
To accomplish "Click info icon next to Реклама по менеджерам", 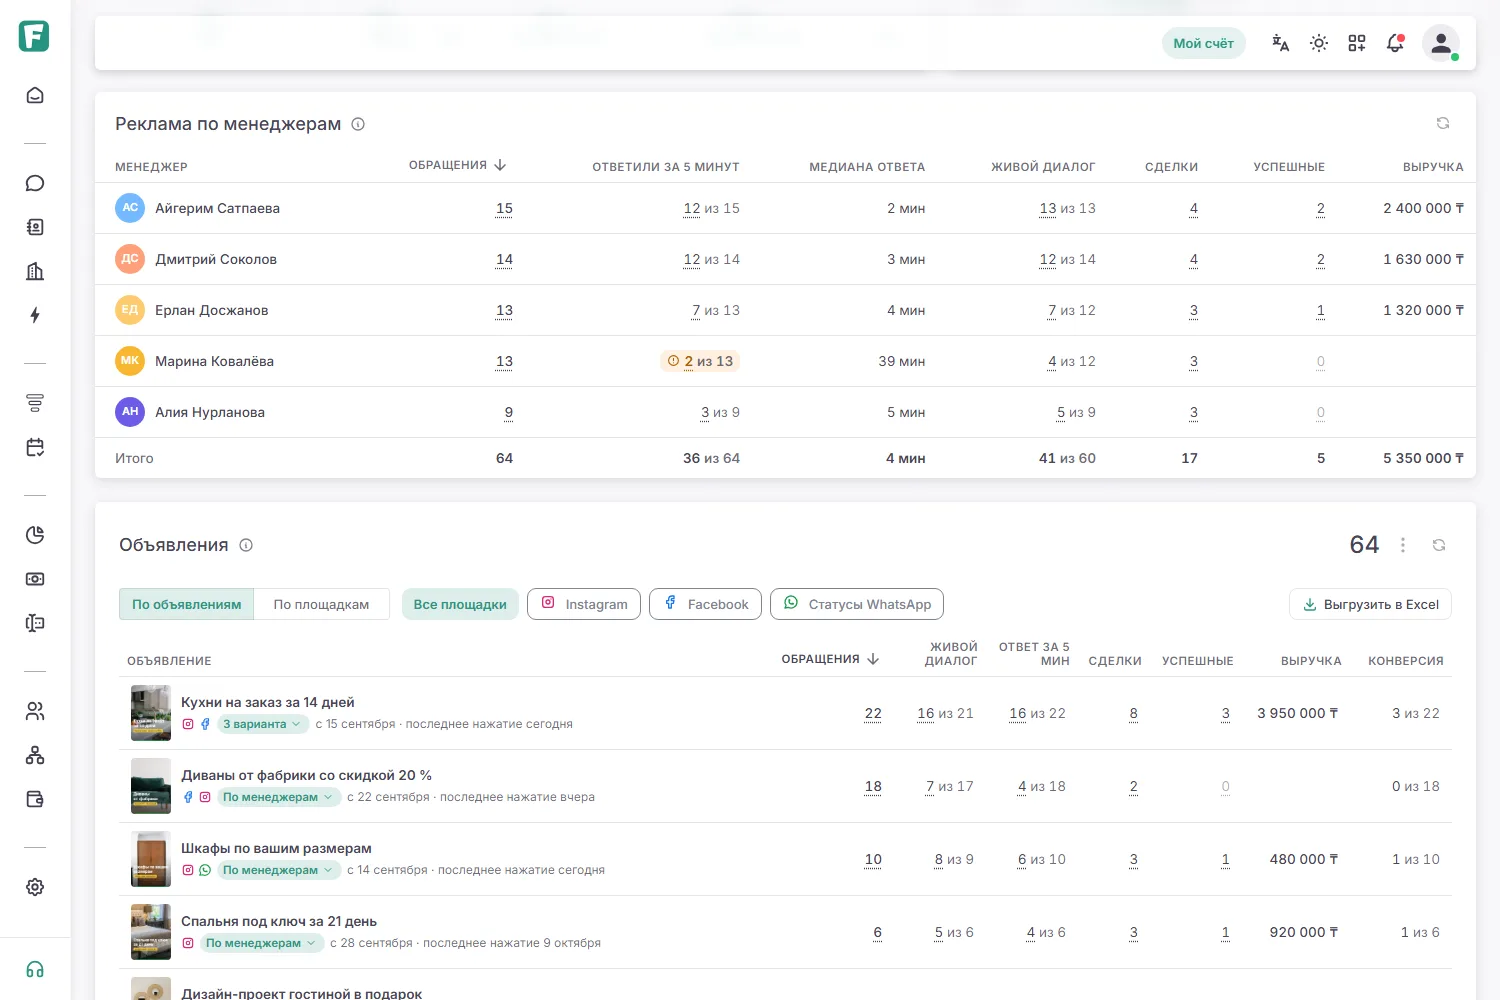I will (x=358, y=124).
